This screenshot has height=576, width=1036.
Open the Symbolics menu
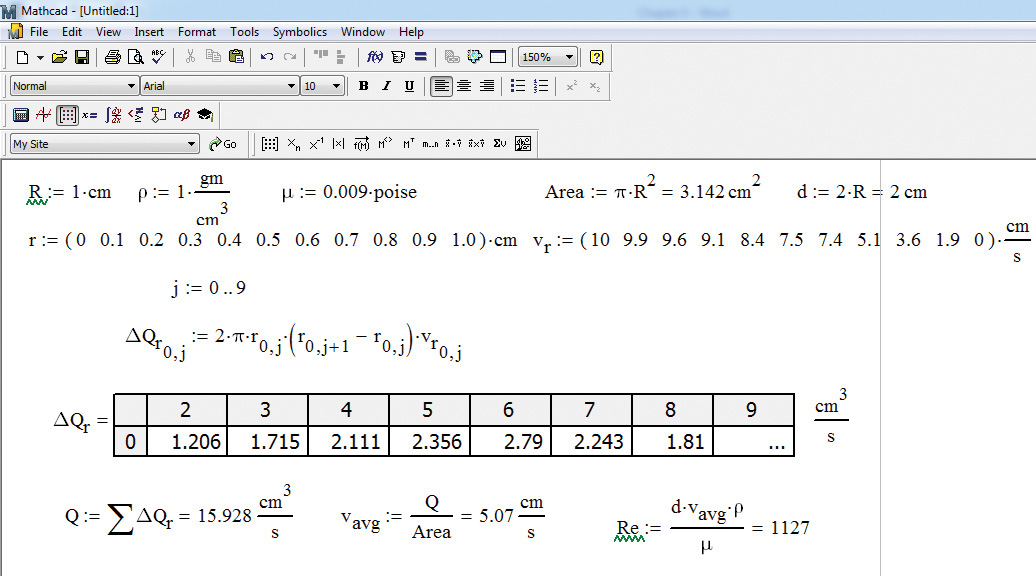tap(299, 32)
